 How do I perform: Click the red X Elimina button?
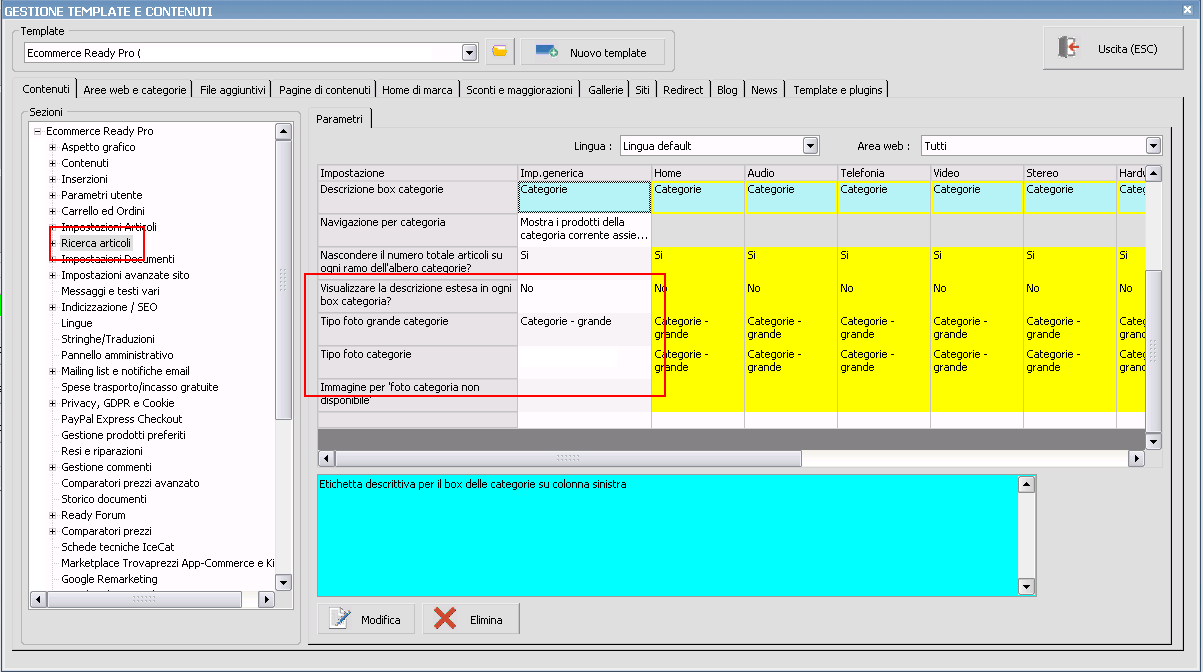470,620
